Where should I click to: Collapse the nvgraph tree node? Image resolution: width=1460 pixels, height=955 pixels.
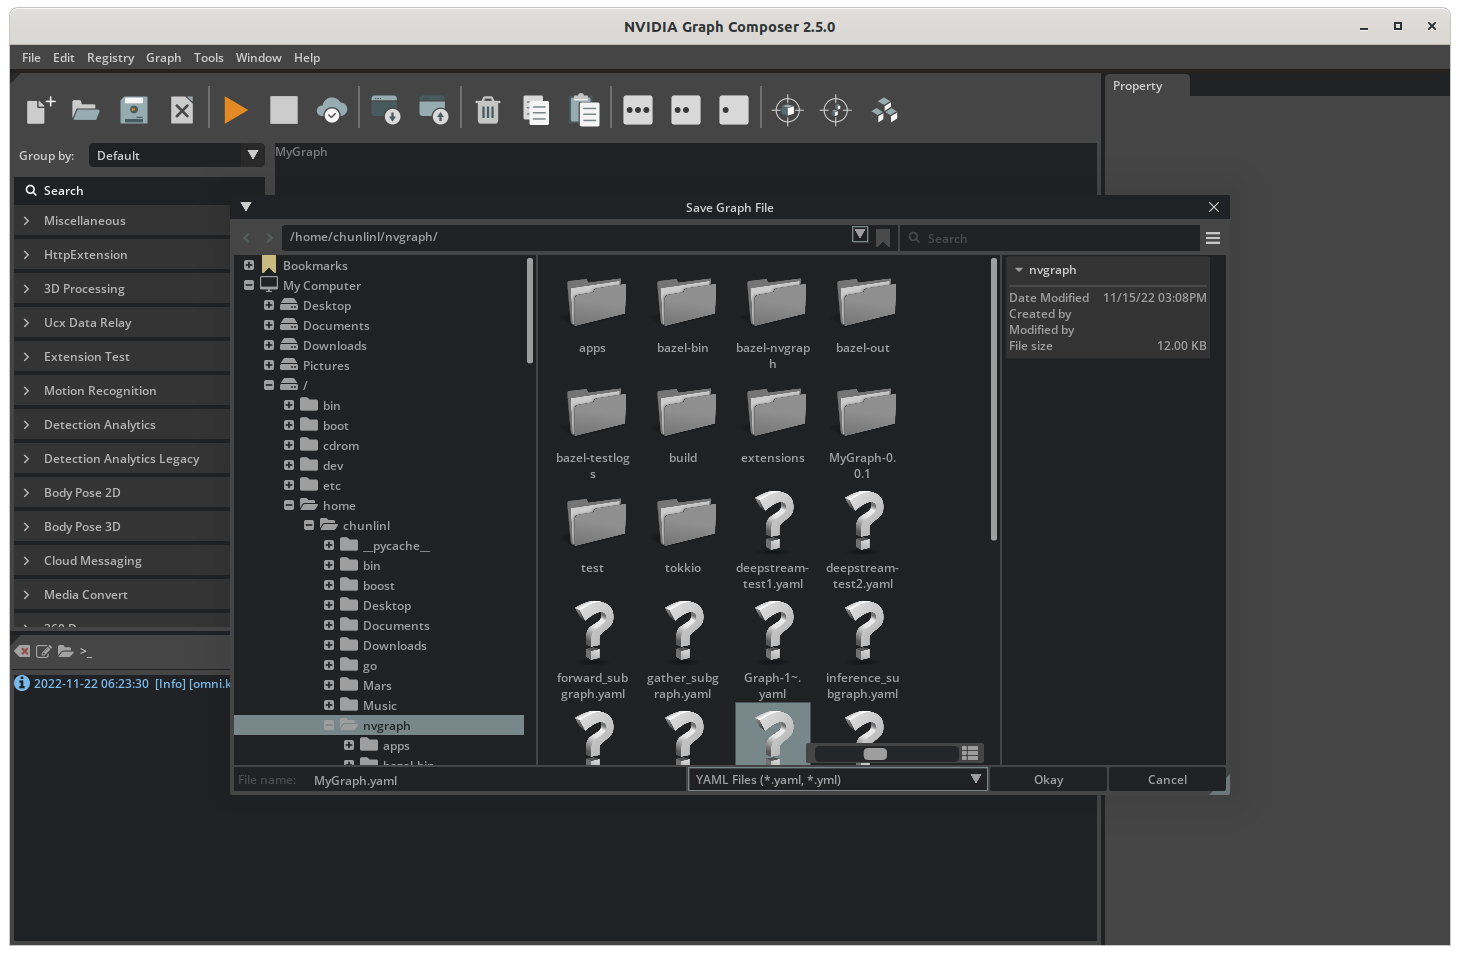(x=329, y=725)
